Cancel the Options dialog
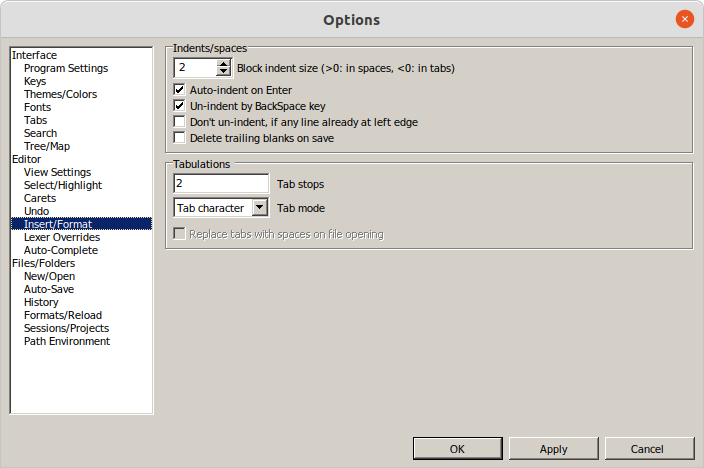The height and width of the screenshot is (468, 704). [649, 449]
